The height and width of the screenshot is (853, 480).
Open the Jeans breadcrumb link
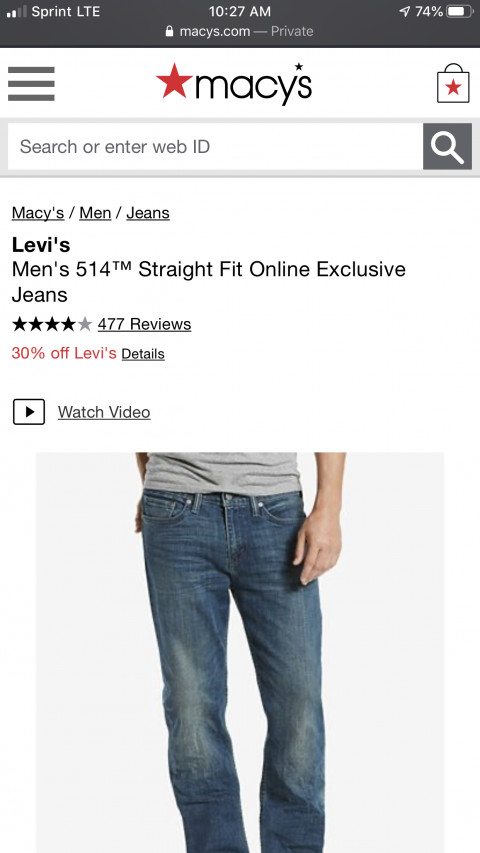pyautogui.click(x=148, y=213)
